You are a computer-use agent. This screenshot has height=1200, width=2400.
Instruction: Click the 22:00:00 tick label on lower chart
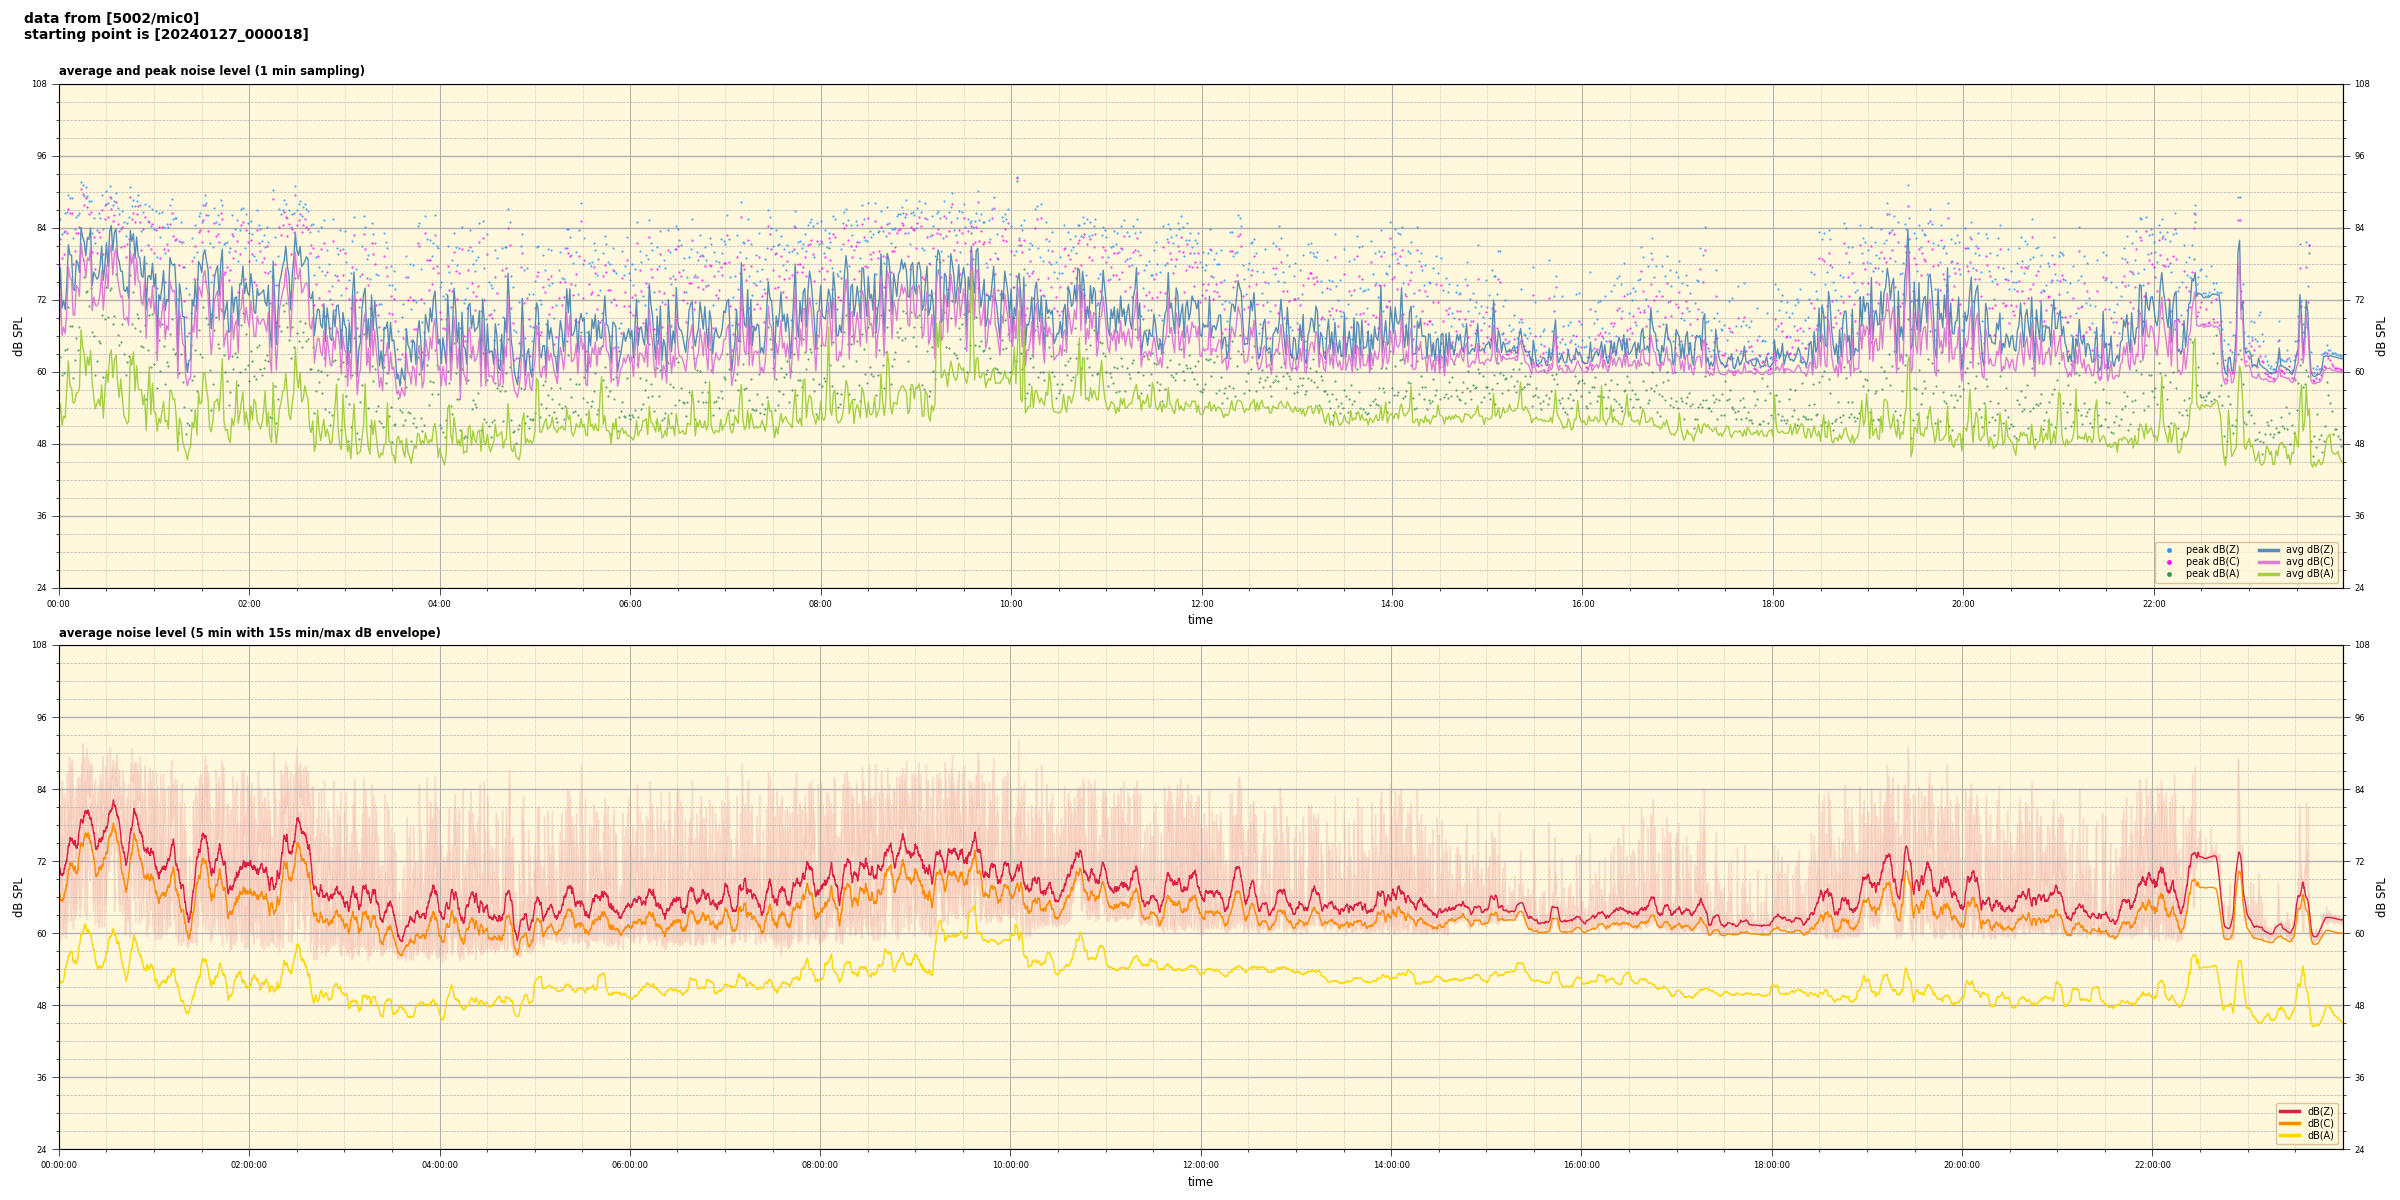[2153, 1165]
